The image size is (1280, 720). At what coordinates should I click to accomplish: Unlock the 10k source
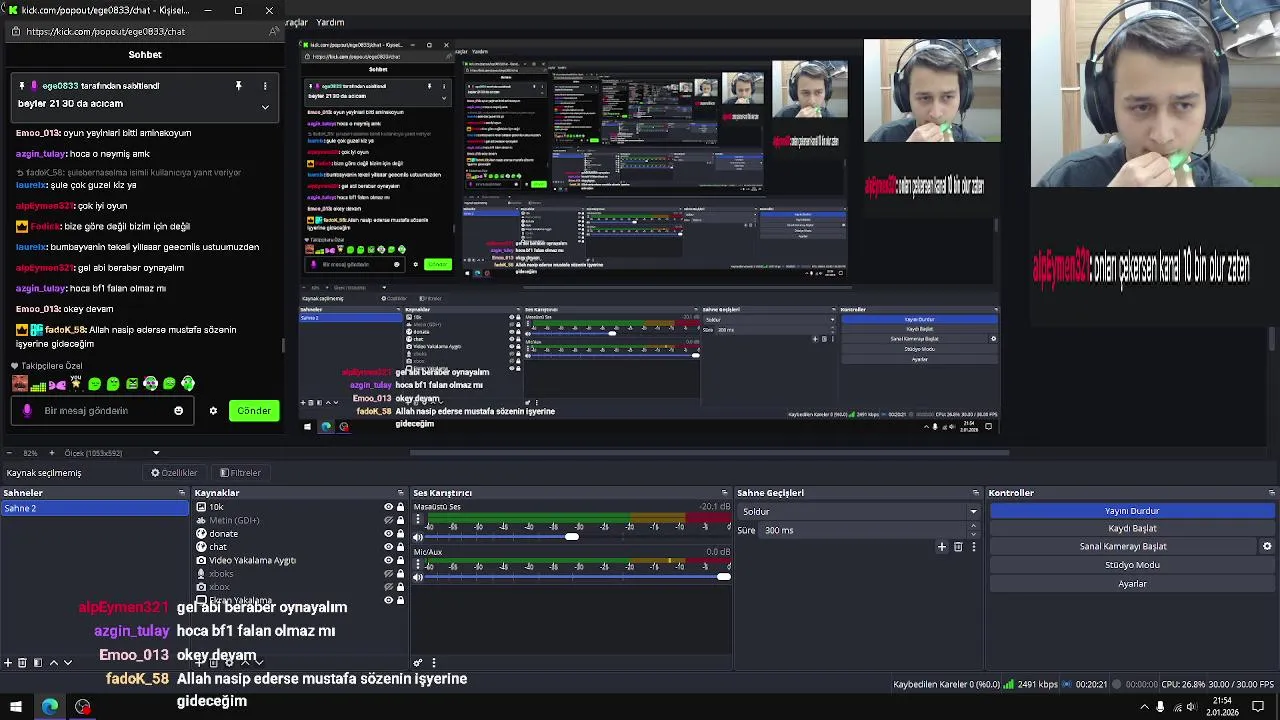point(401,507)
